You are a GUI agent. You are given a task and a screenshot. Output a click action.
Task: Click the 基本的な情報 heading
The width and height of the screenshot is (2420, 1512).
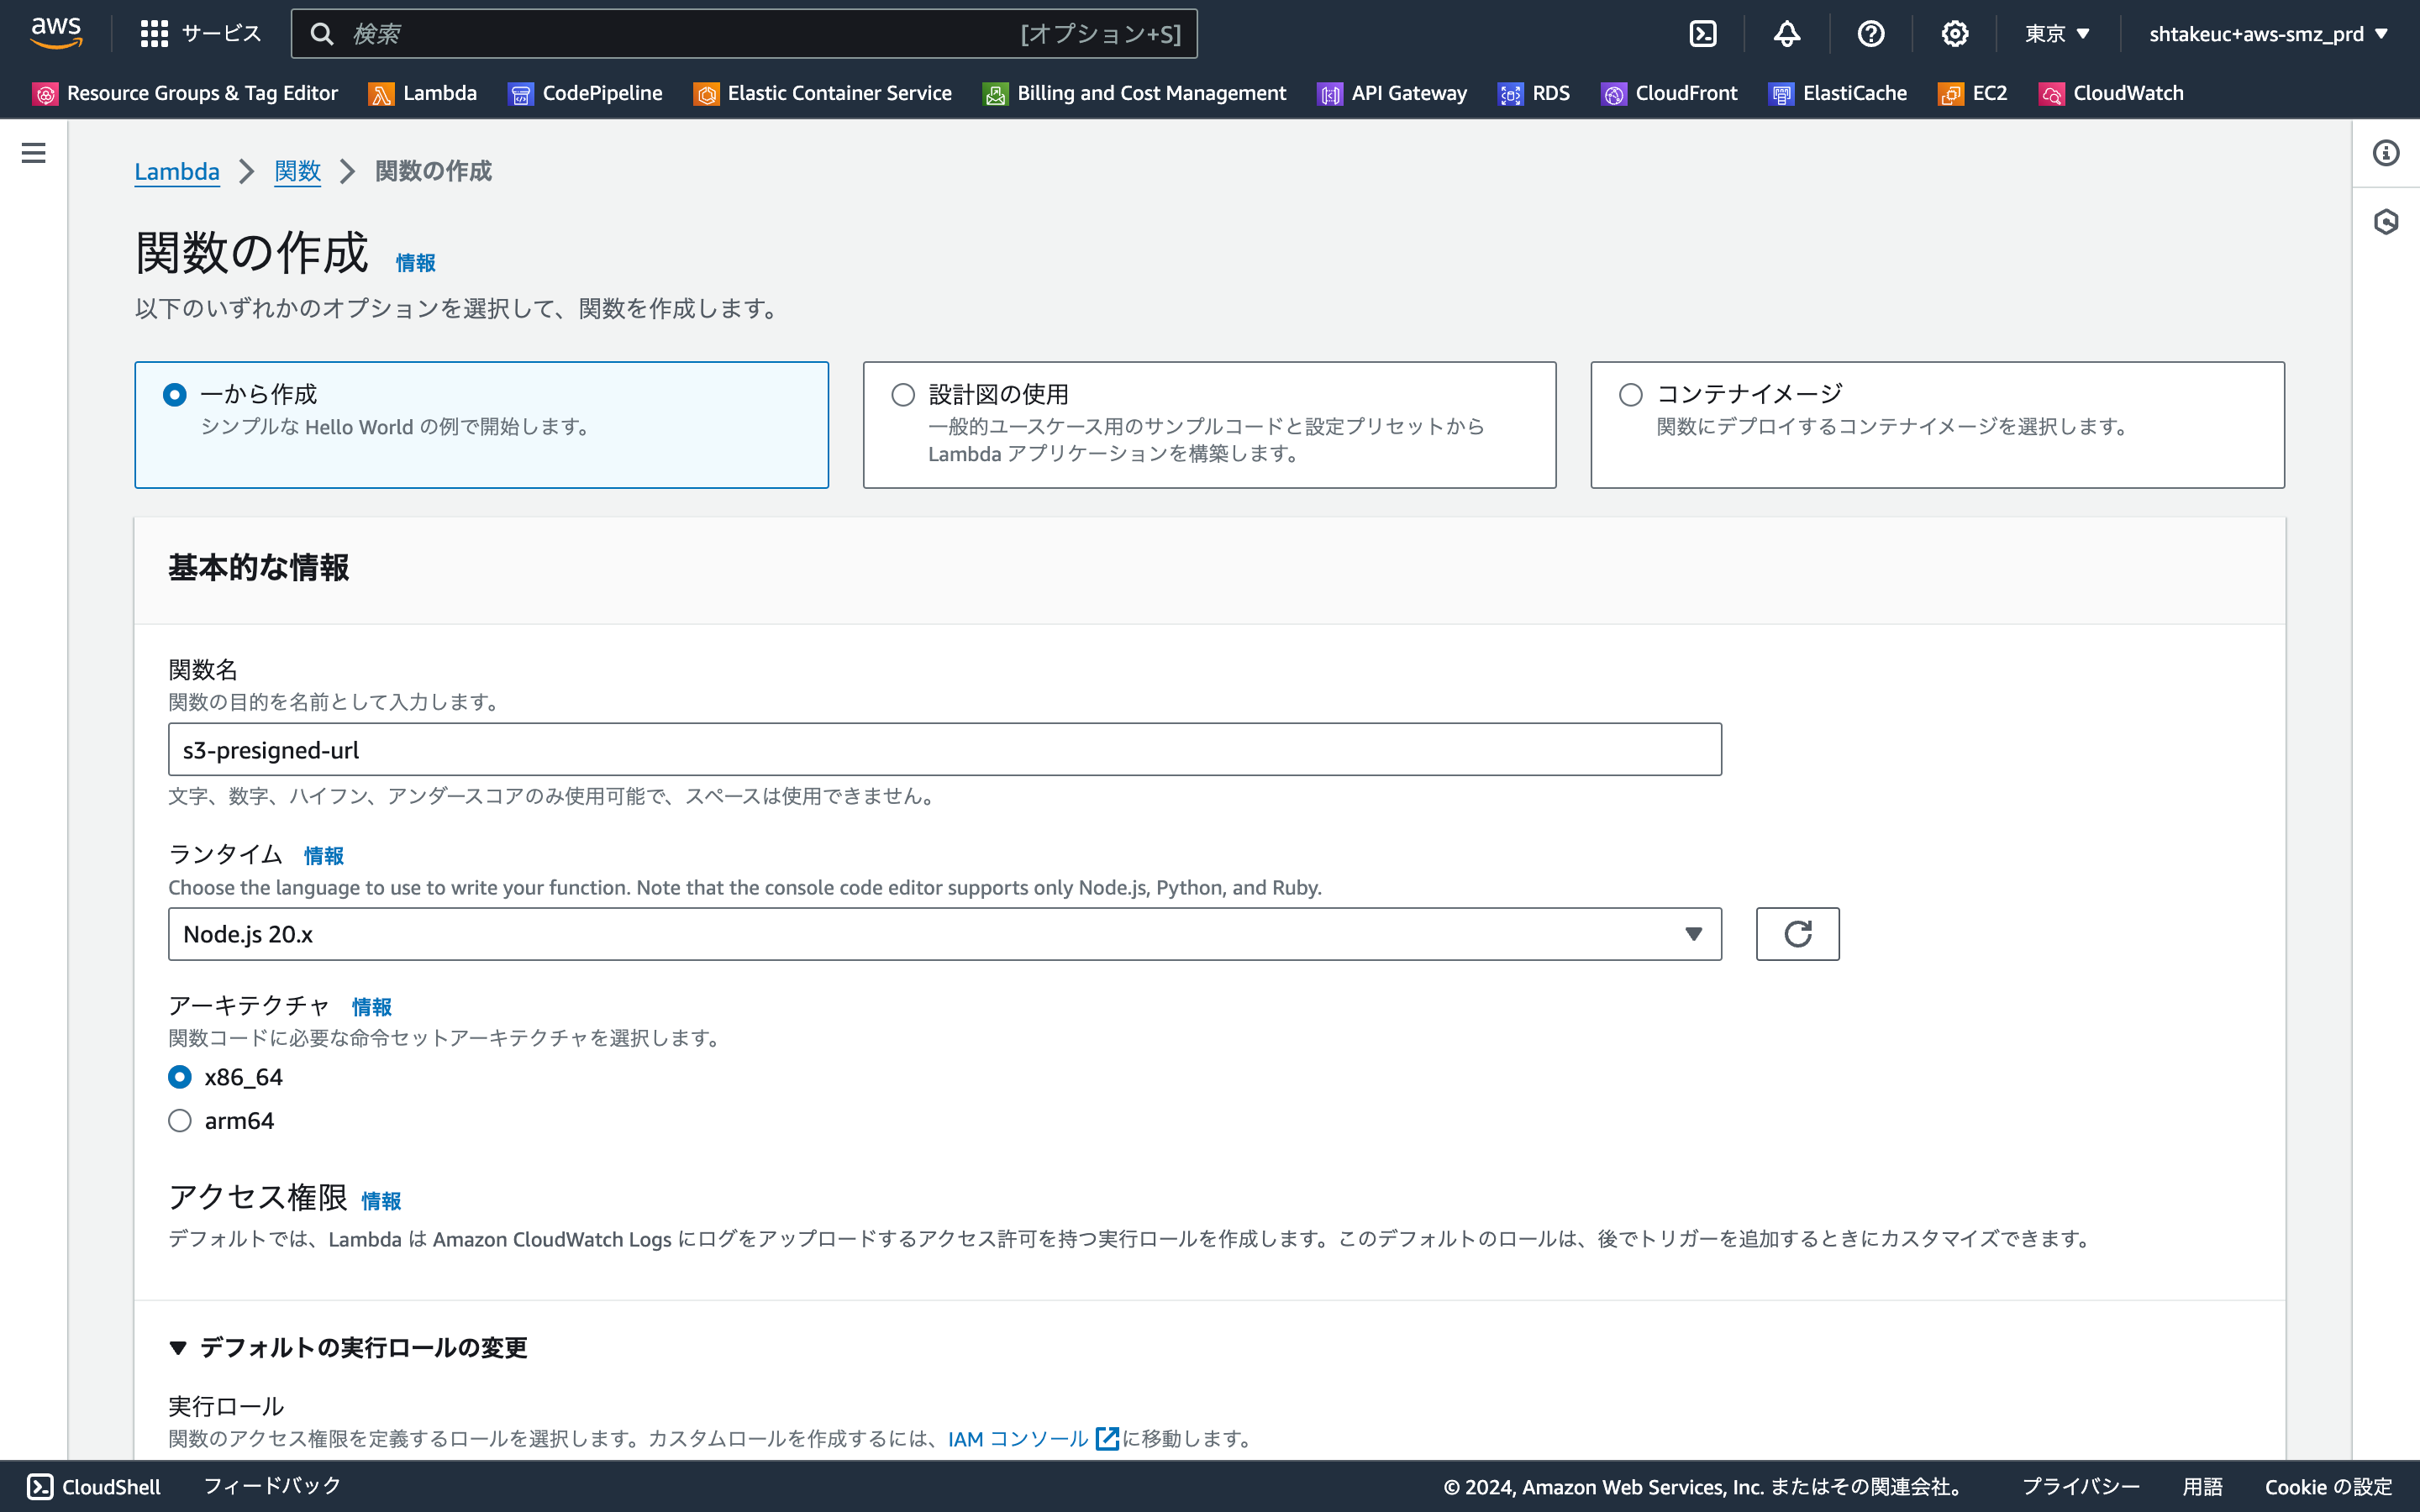click(259, 567)
